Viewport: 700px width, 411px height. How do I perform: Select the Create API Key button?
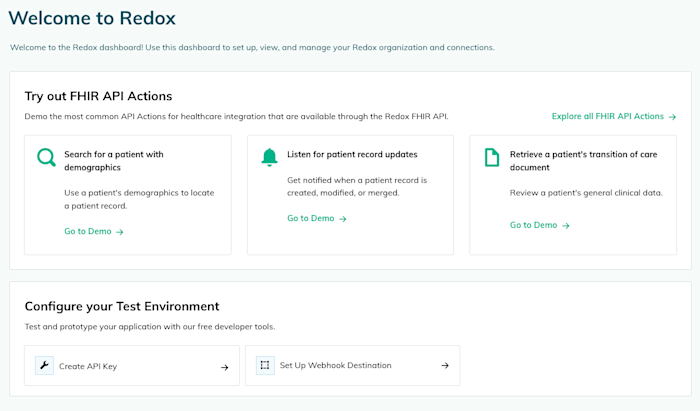tap(132, 365)
